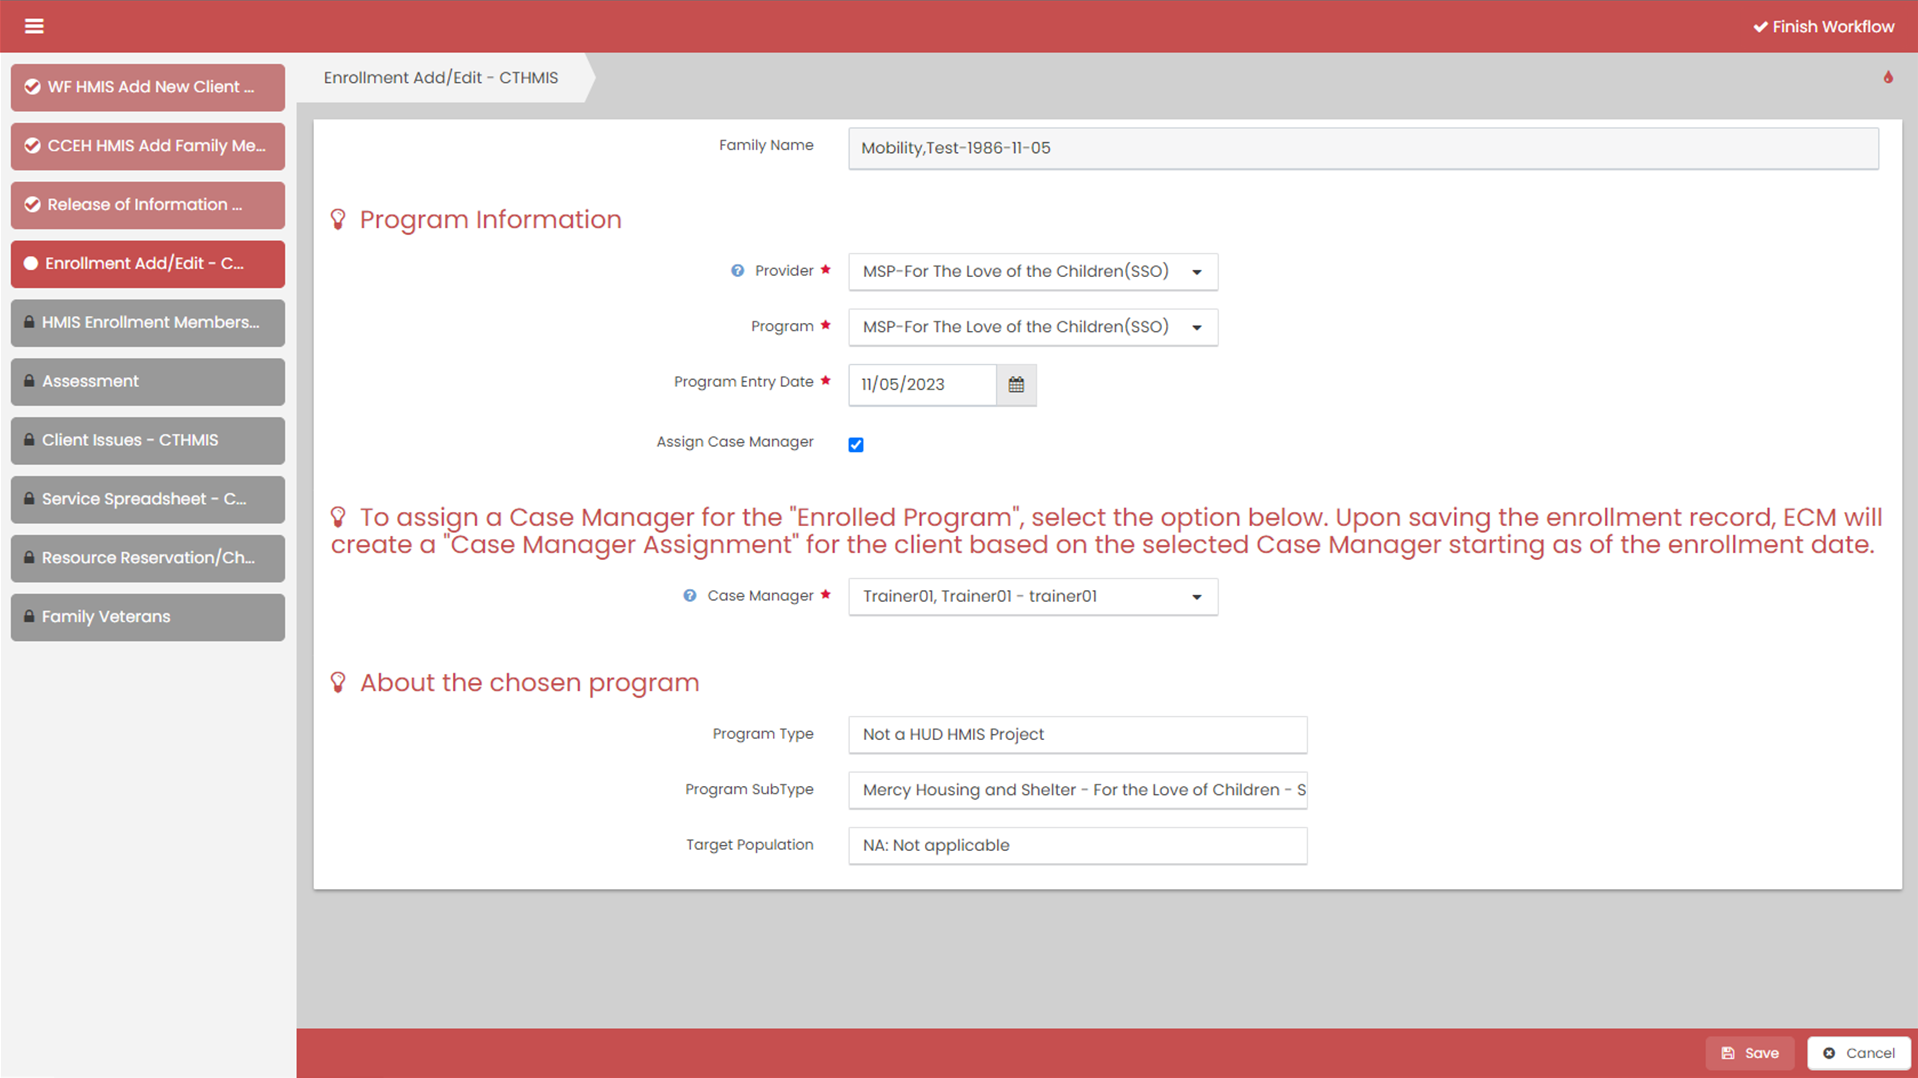This screenshot has width=1918, height=1078.
Task: Click the help icon beside Provider
Action: point(737,271)
